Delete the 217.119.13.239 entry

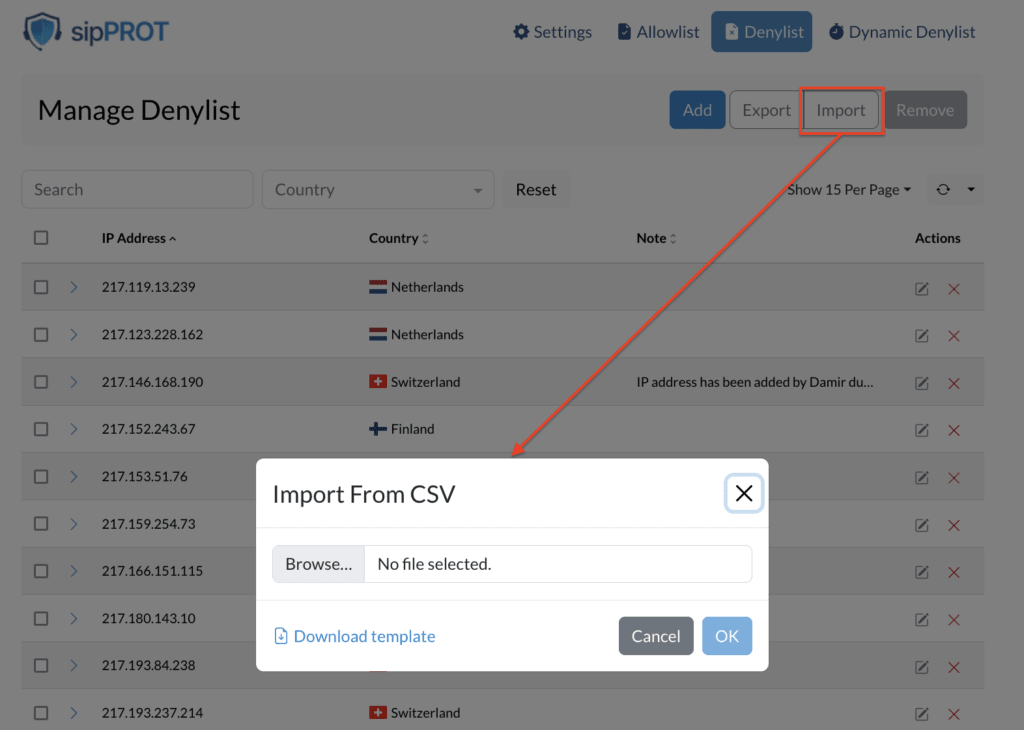click(x=953, y=289)
